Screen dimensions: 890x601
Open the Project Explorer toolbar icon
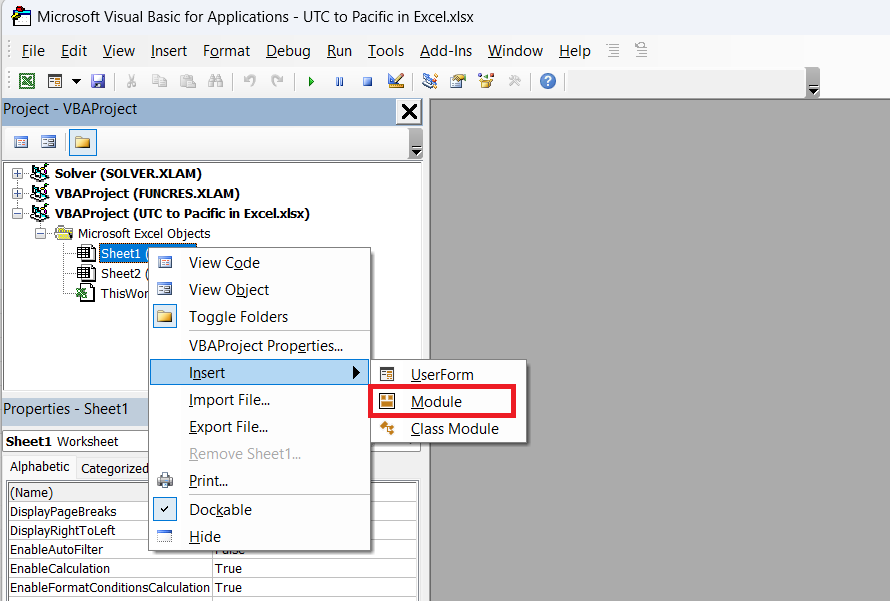click(430, 81)
